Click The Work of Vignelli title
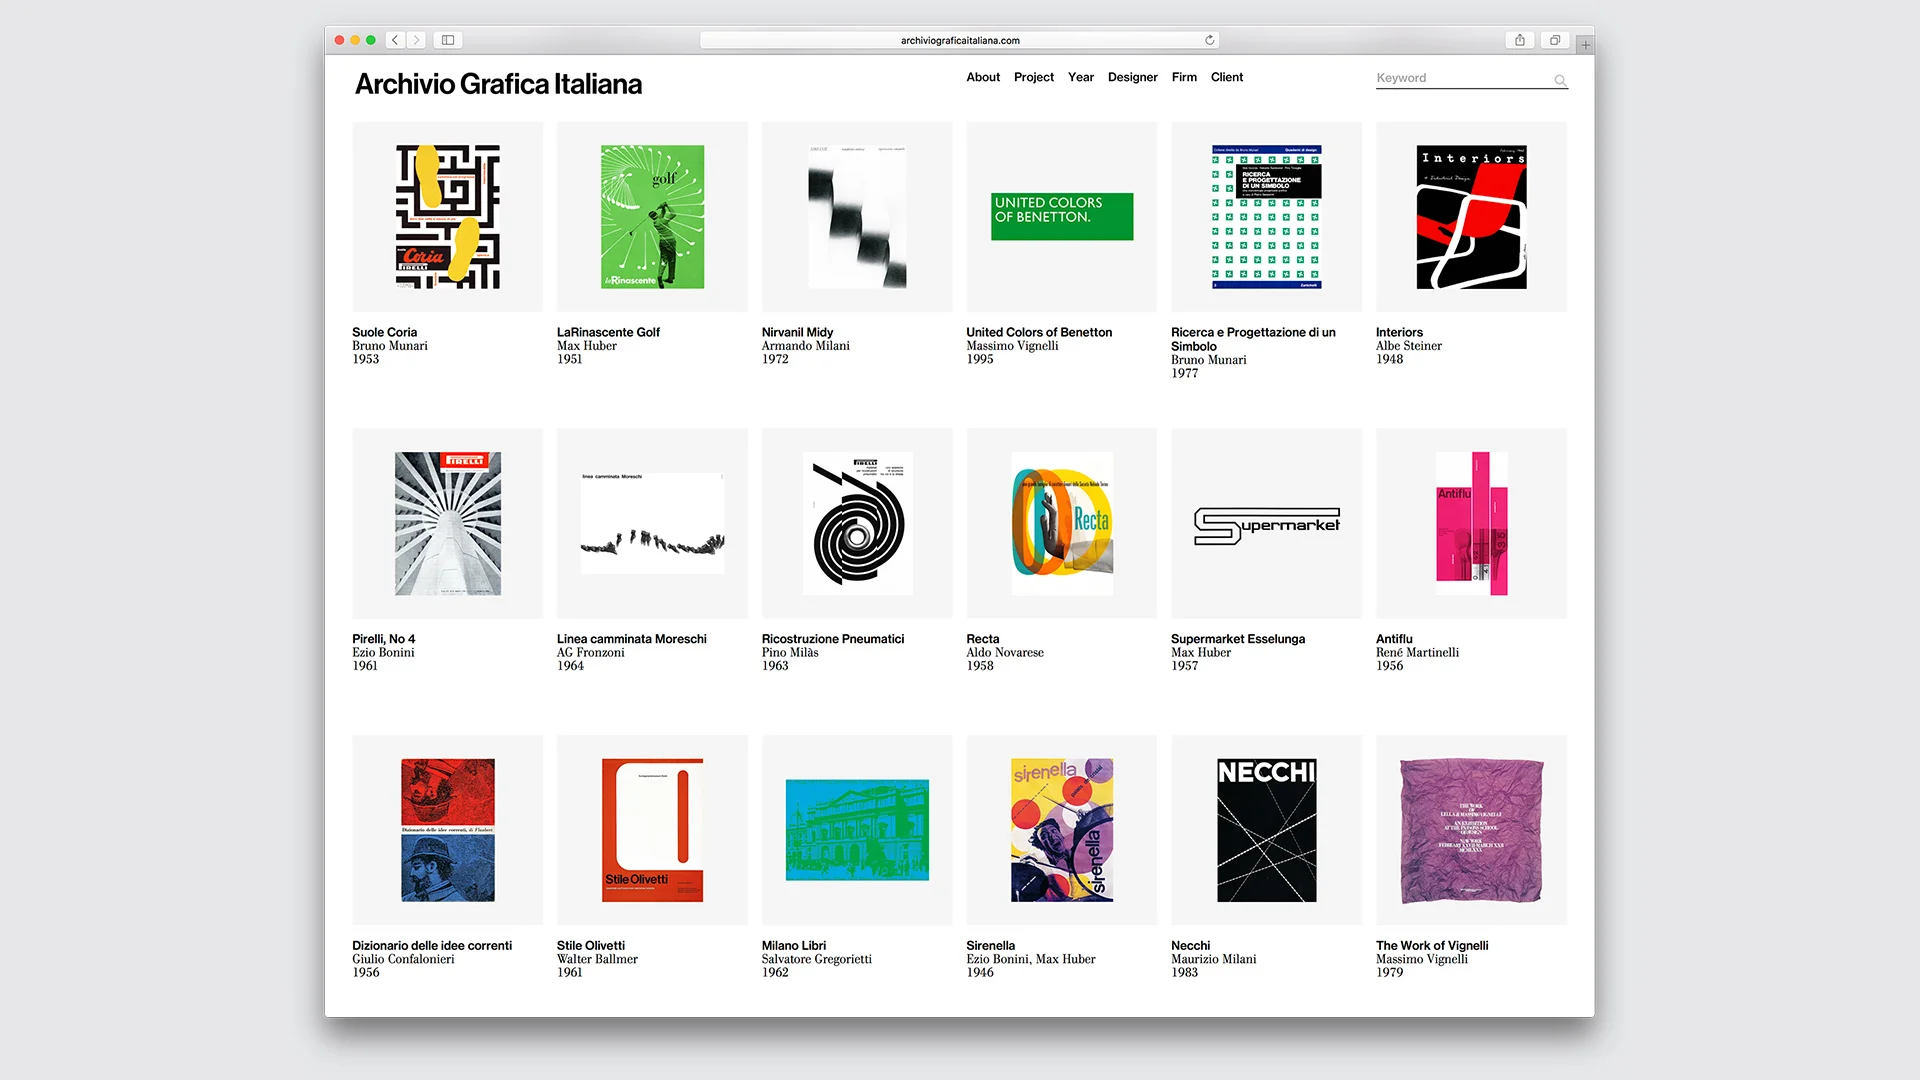Image resolution: width=1920 pixels, height=1080 pixels. (1431, 945)
